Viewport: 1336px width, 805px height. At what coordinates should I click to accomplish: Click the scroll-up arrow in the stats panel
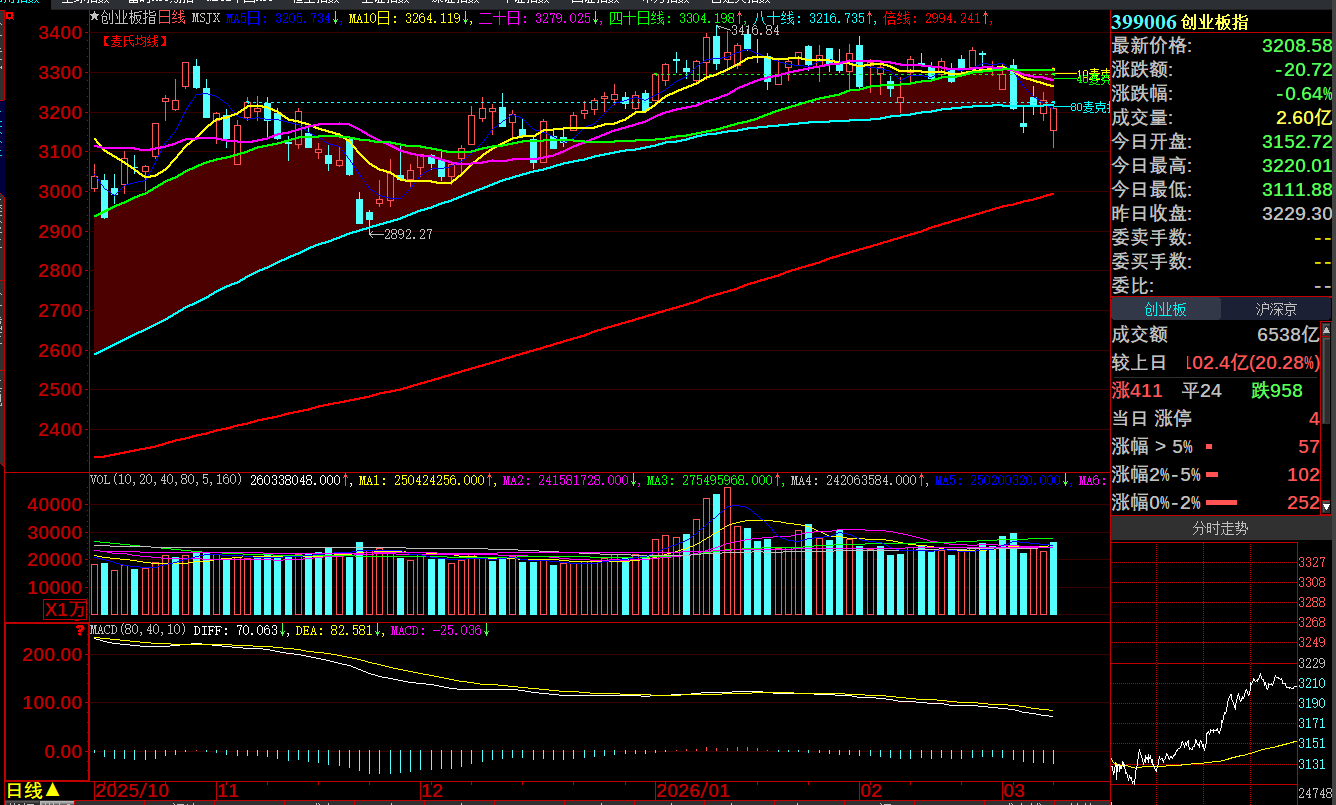1326,329
